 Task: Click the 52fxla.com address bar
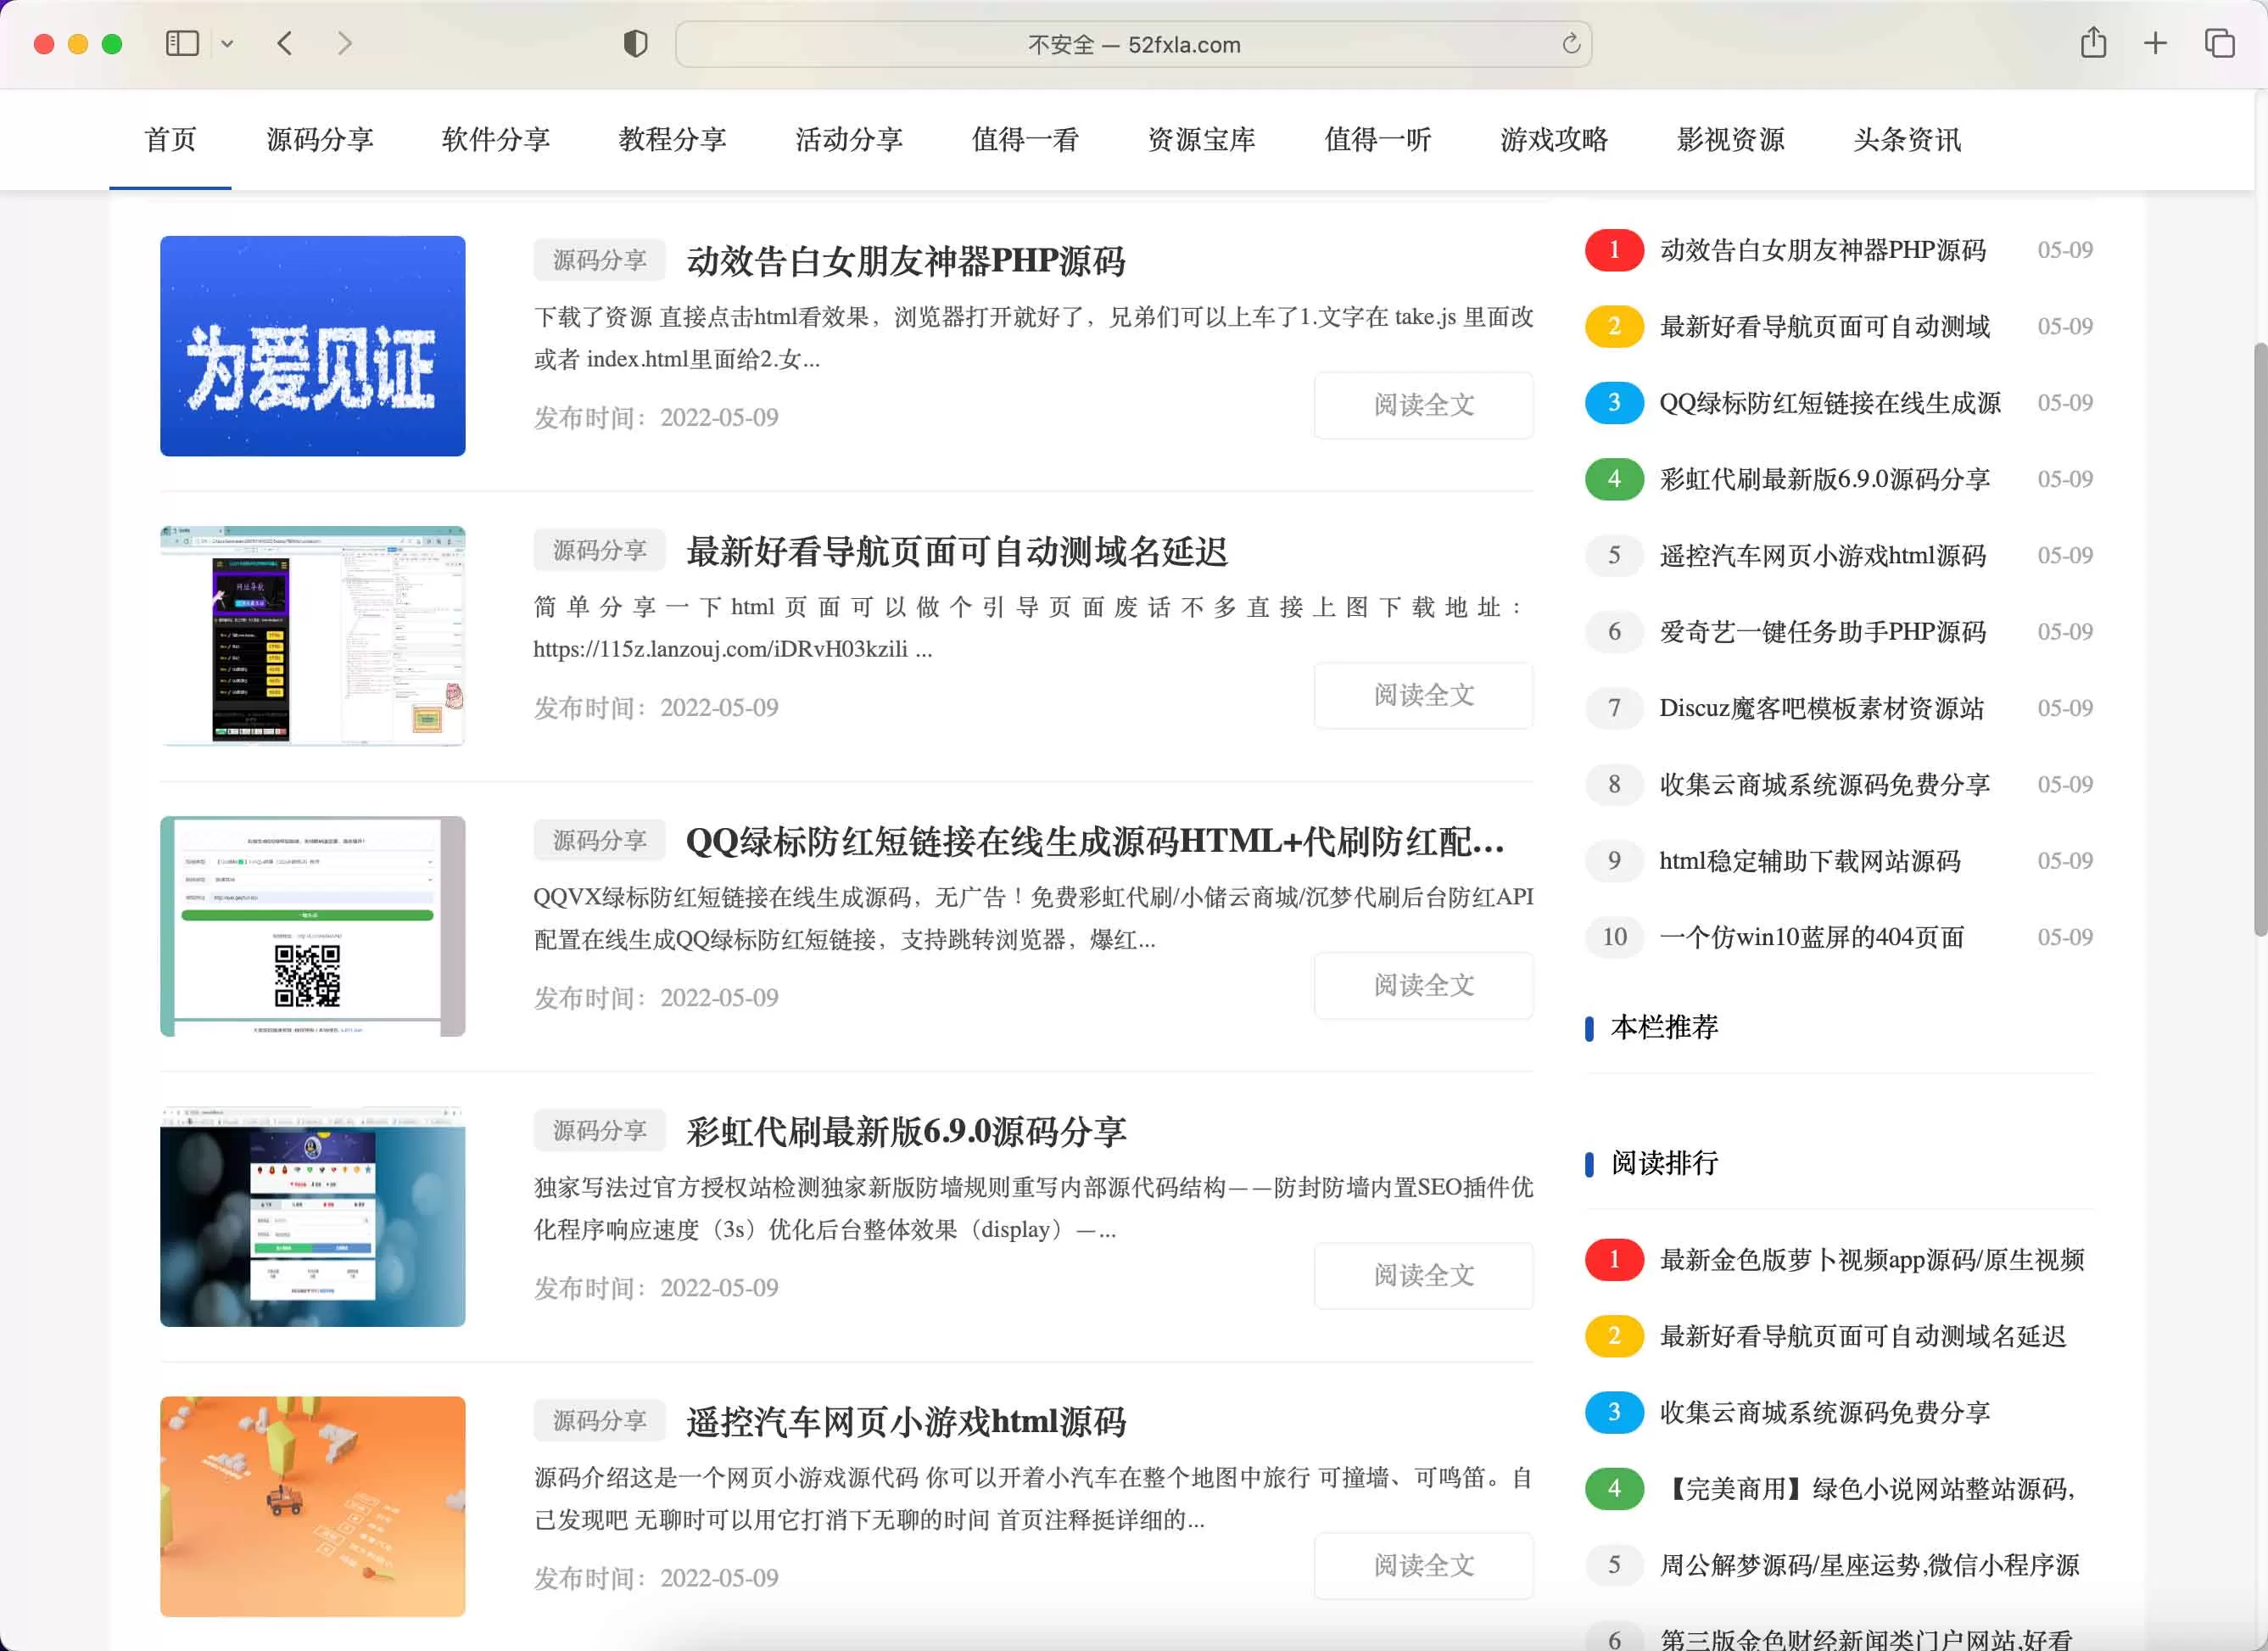point(1133,44)
